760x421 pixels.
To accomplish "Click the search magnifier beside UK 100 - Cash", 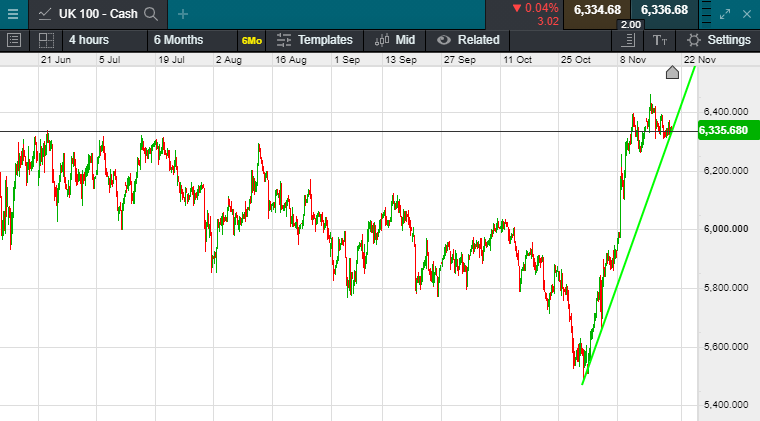I will (151, 13).
